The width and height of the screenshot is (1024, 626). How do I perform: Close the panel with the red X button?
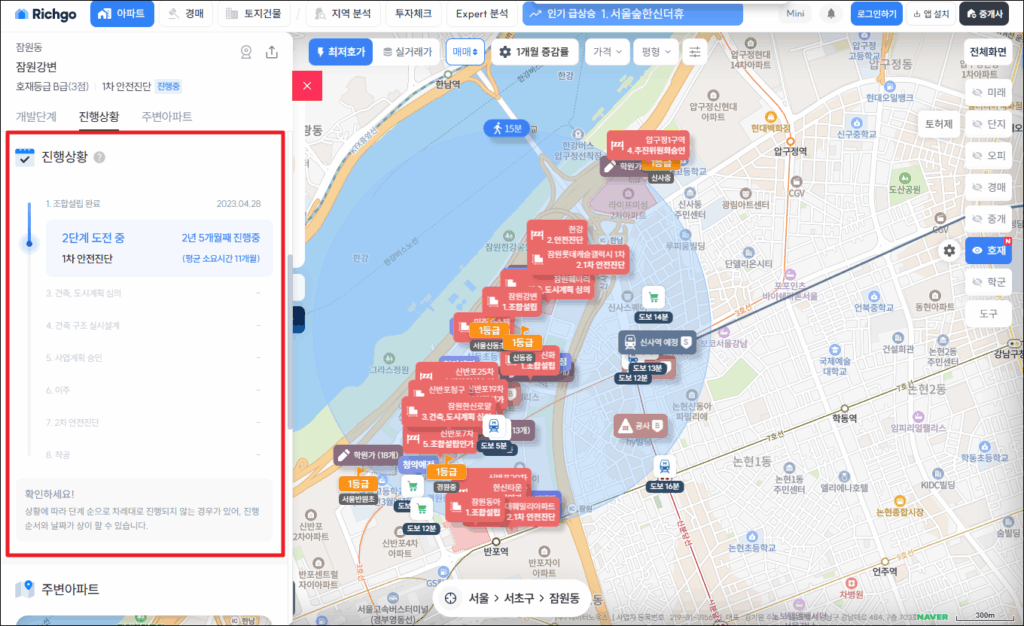click(x=306, y=86)
